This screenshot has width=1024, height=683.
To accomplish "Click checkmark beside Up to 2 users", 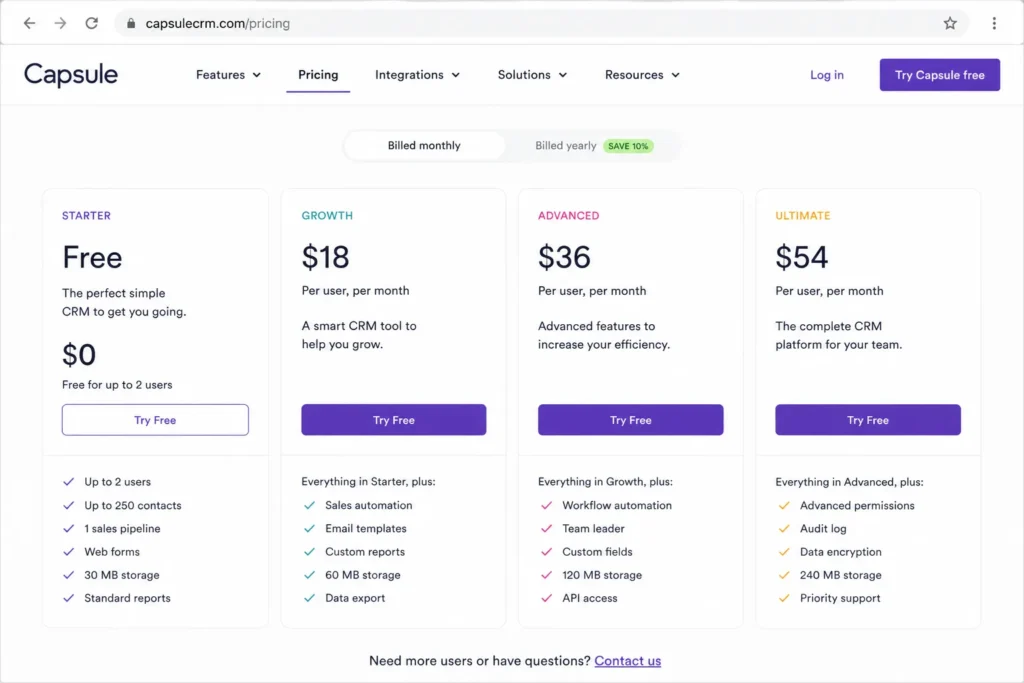I will pos(69,482).
